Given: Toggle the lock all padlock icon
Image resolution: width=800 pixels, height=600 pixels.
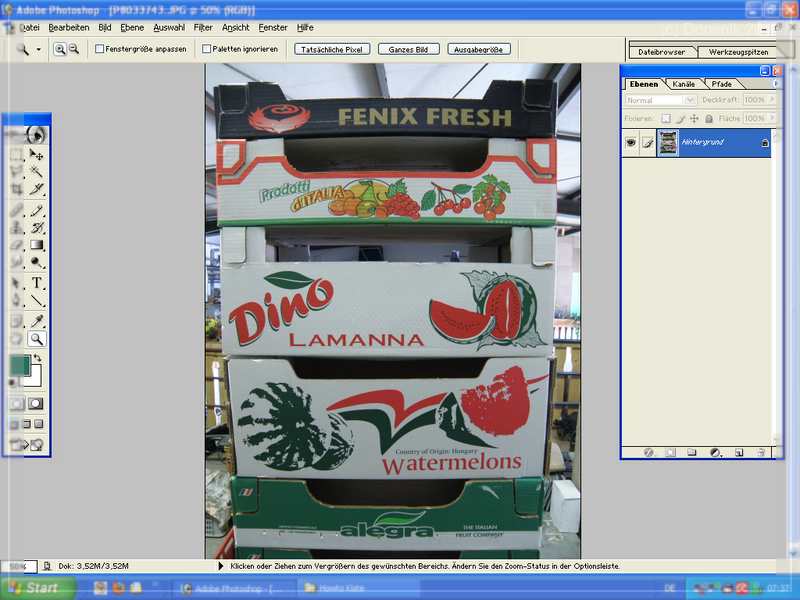Looking at the screenshot, I should coord(709,118).
